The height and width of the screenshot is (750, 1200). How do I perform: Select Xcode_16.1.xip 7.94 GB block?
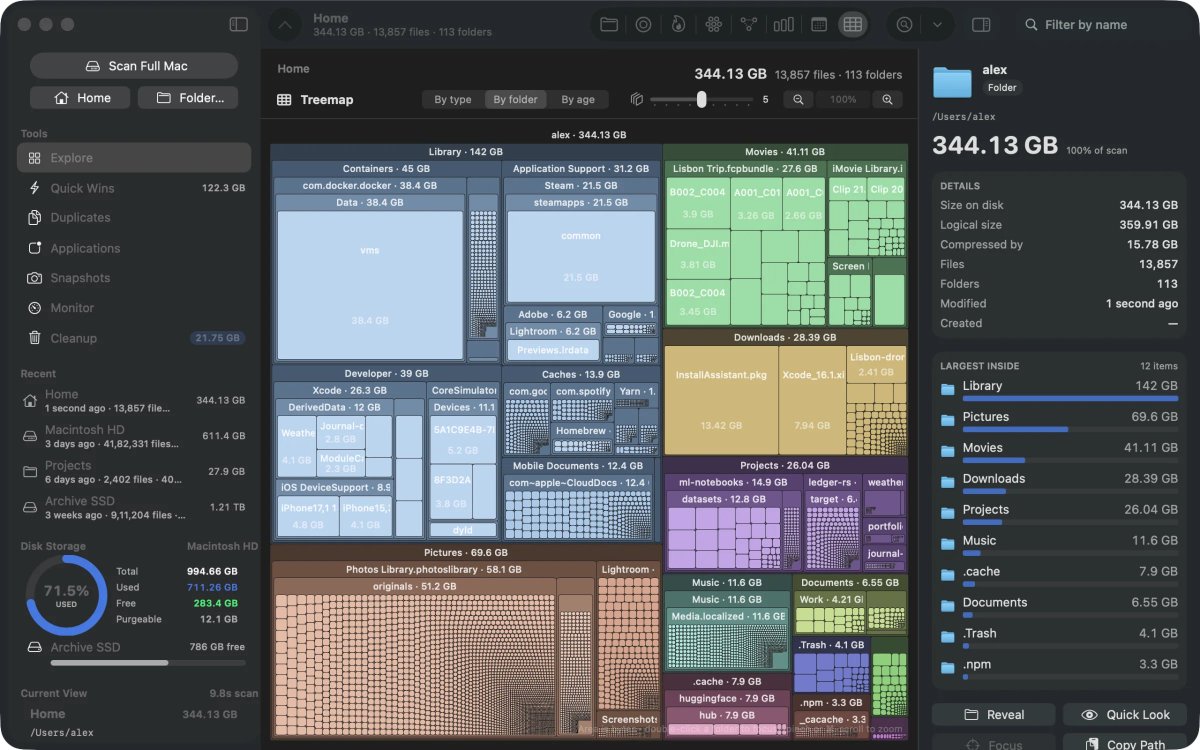[812, 400]
